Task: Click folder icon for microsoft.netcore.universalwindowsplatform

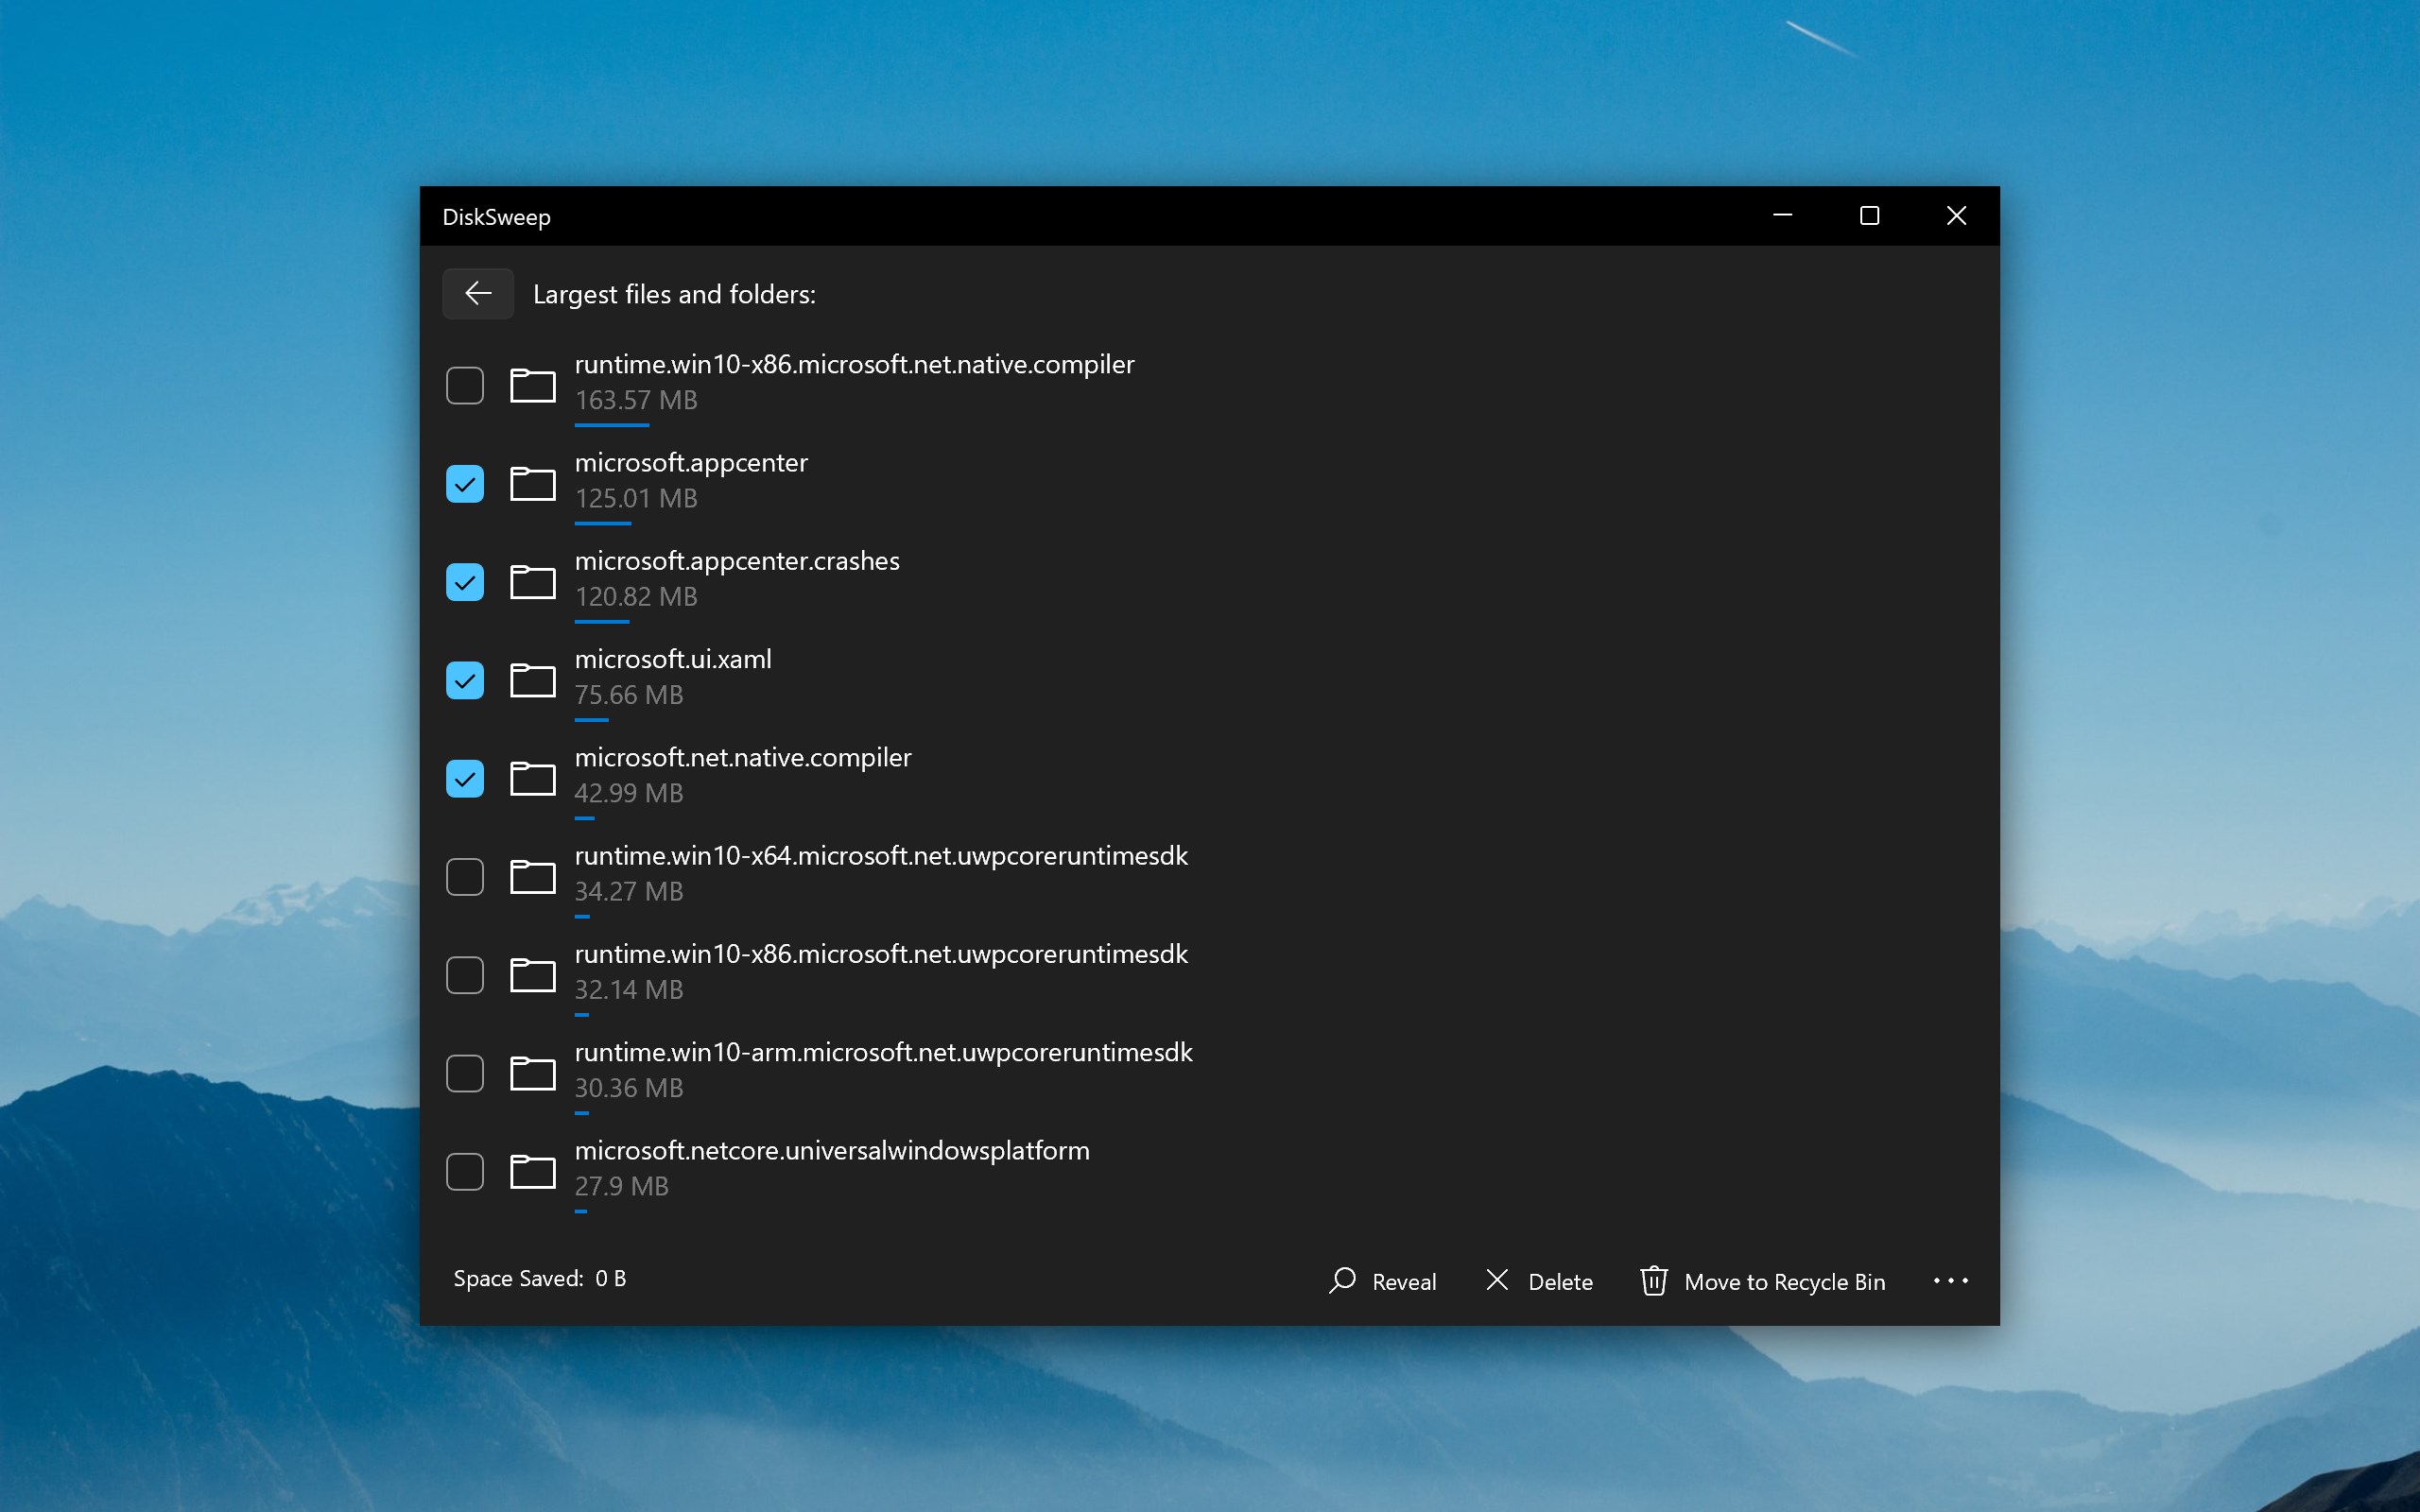Action: click(x=532, y=1172)
